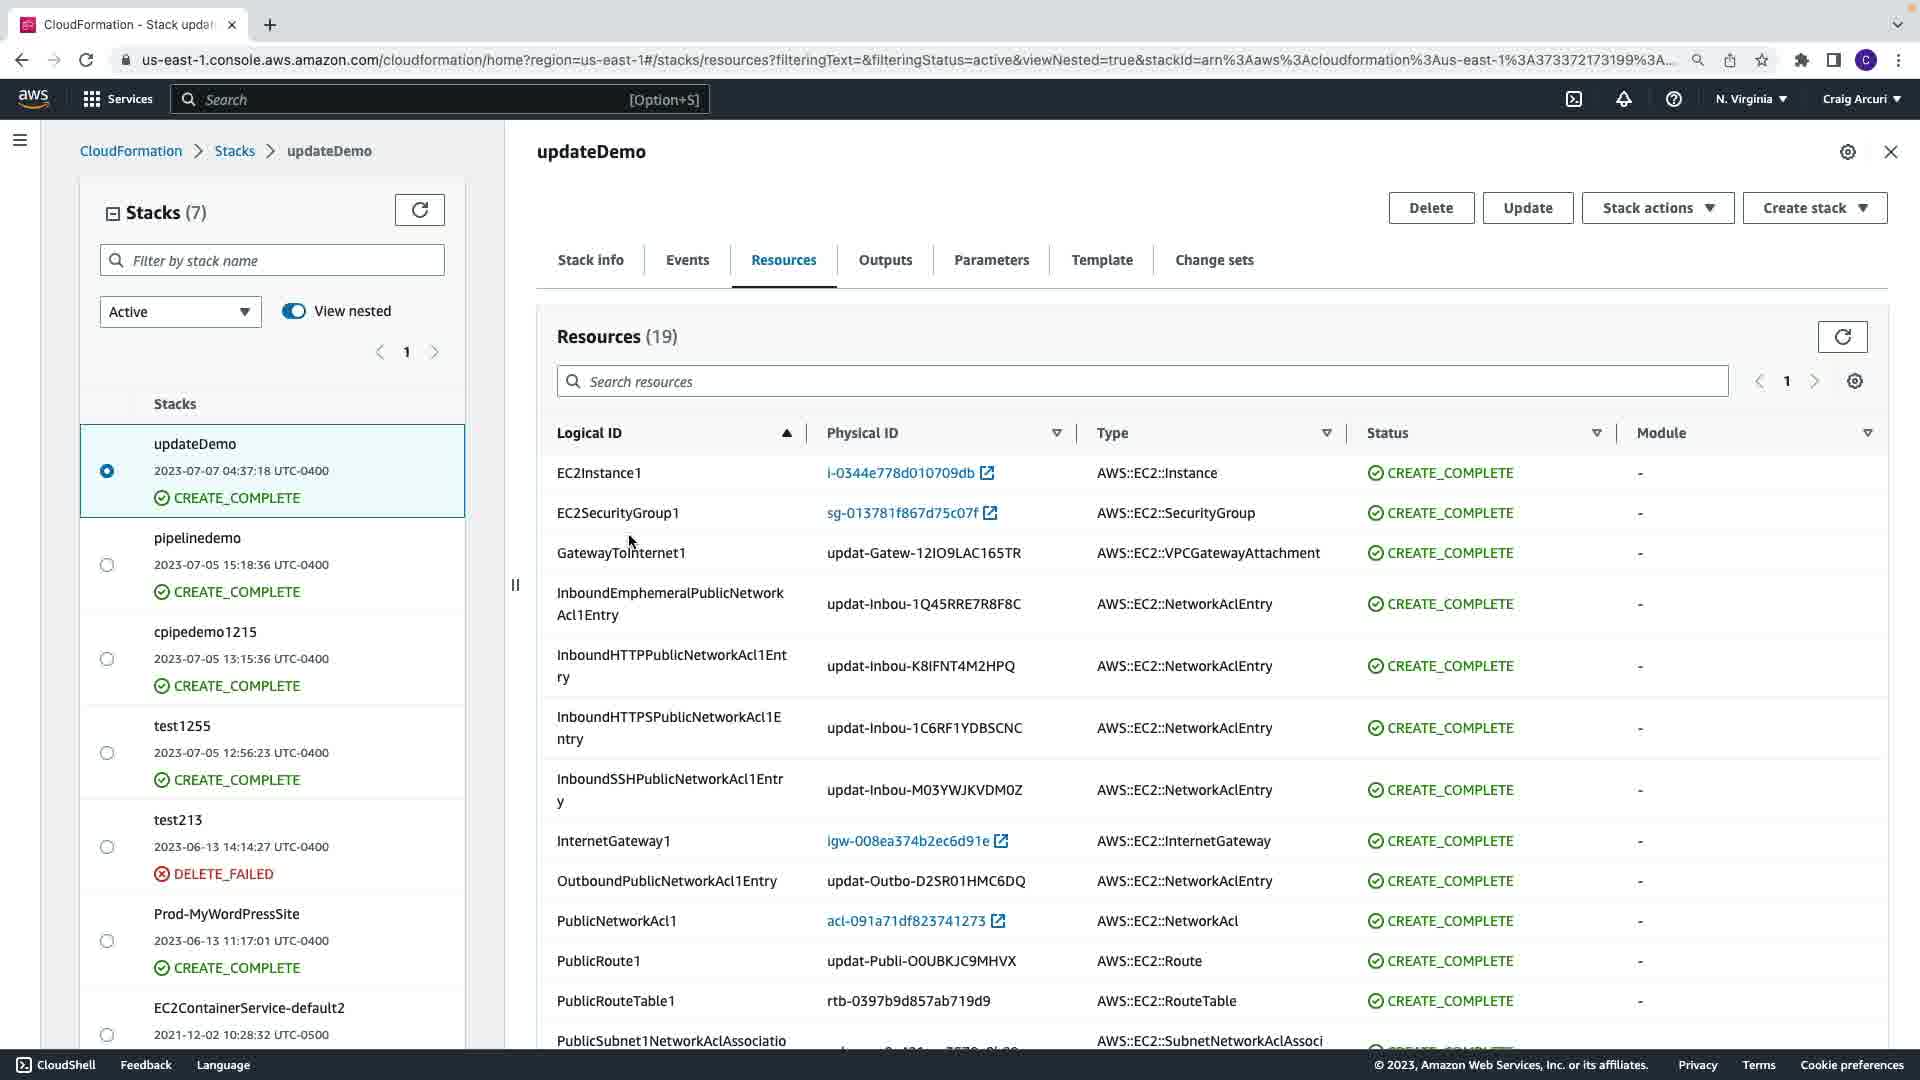Select the pipelinedemo stack radio button
Viewport: 1920px width, 1080px height.
[x=107, y=565]
